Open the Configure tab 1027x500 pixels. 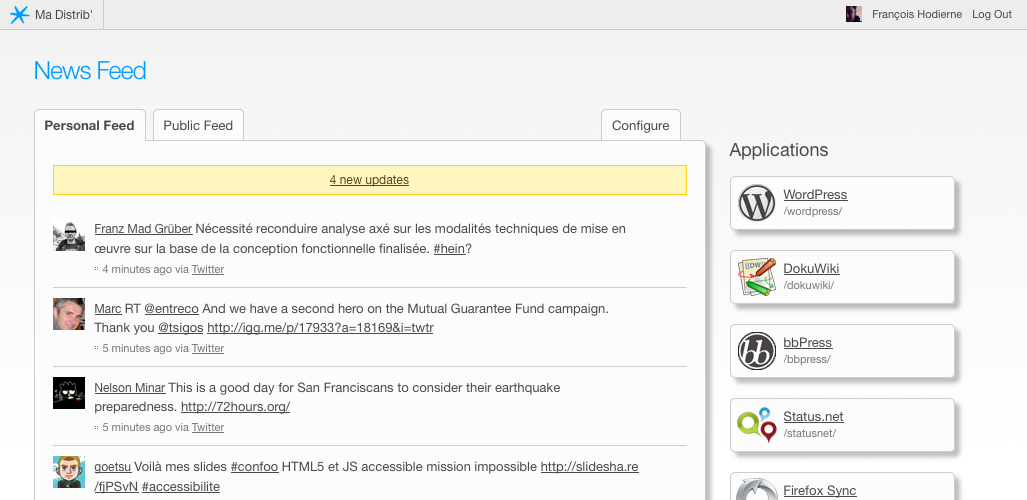(640, 126)
